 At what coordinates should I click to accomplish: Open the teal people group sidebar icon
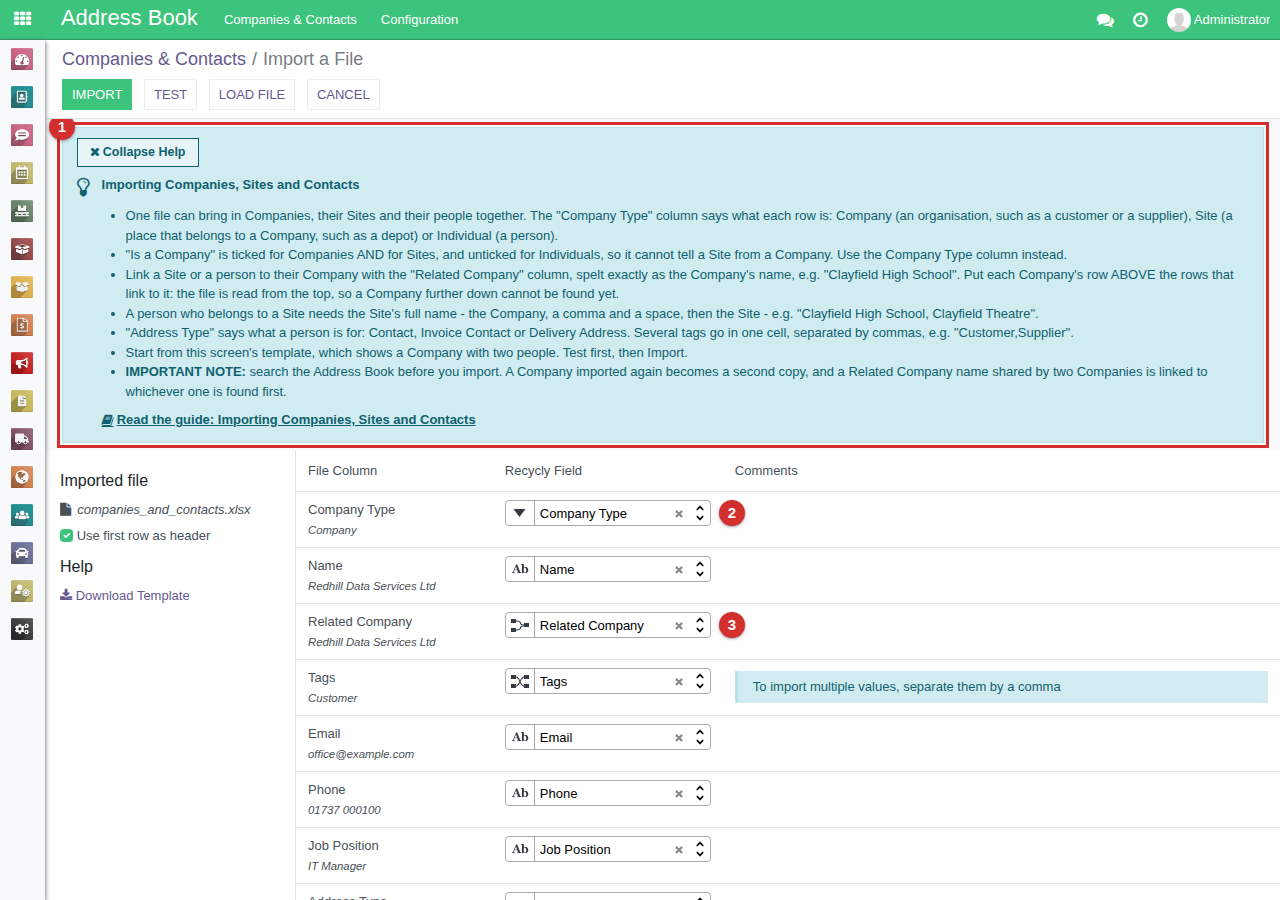[22, 515]
